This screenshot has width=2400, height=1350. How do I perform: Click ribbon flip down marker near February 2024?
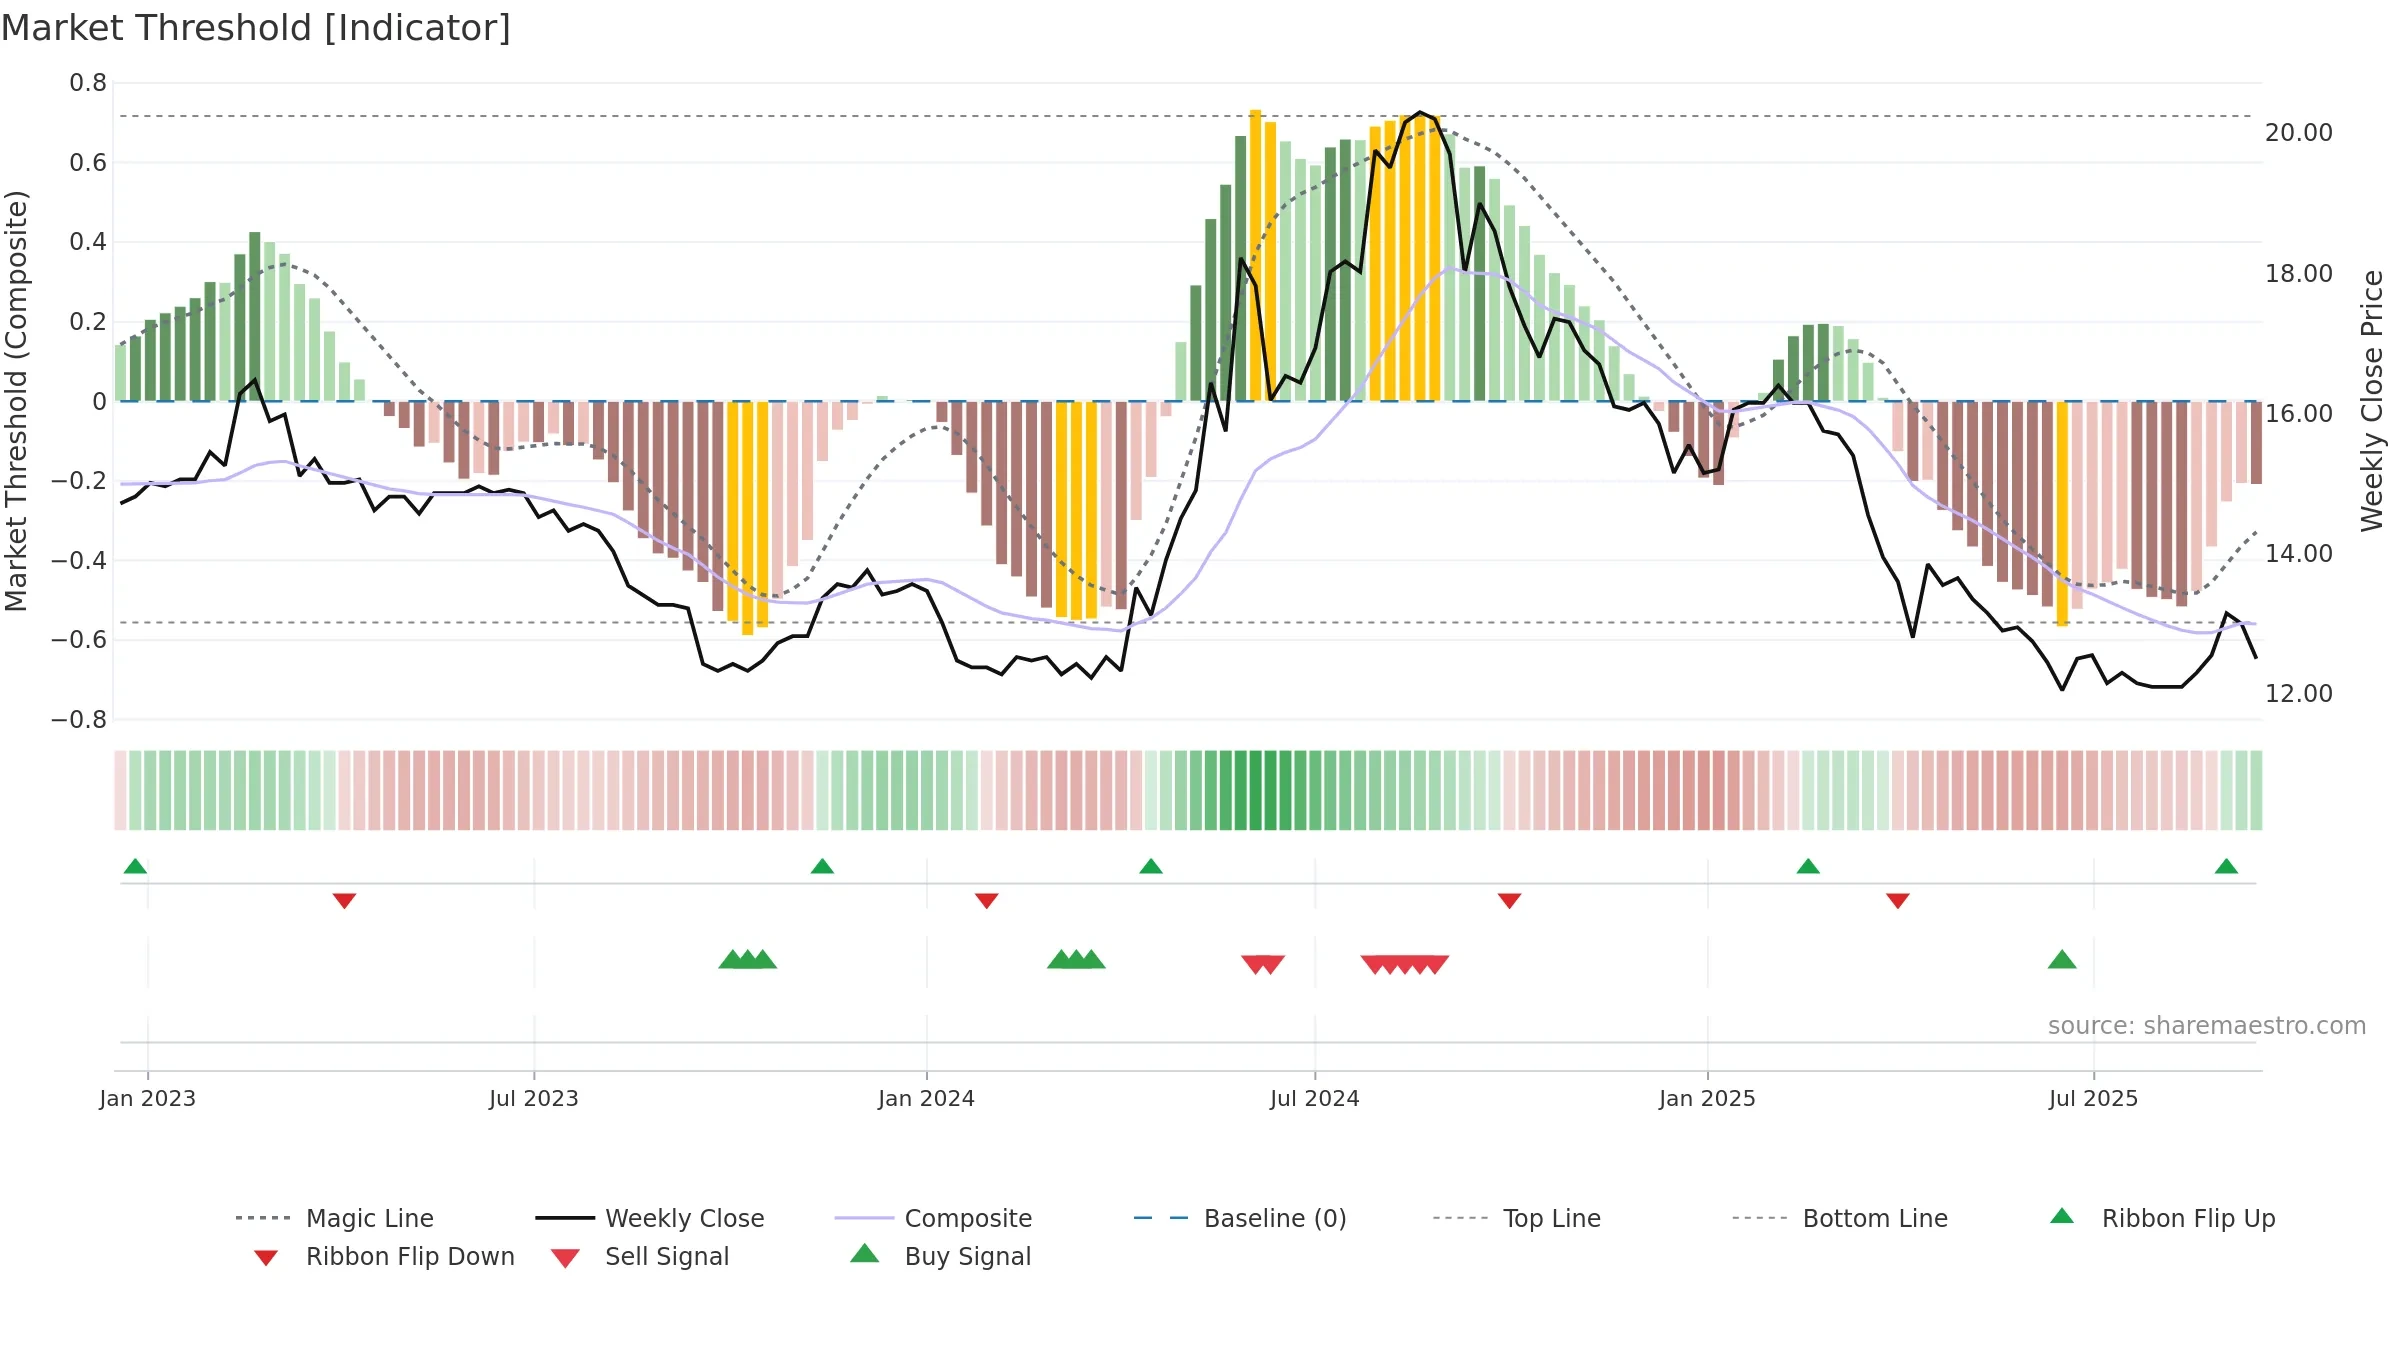click(986, 901)
